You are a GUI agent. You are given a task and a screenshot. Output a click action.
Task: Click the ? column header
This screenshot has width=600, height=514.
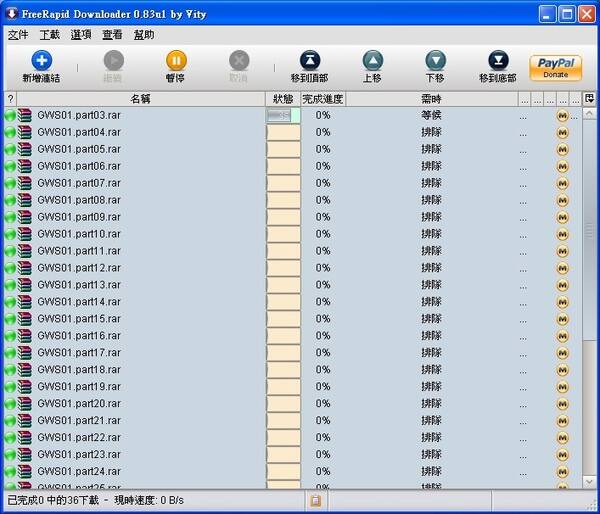coord(11,99)
